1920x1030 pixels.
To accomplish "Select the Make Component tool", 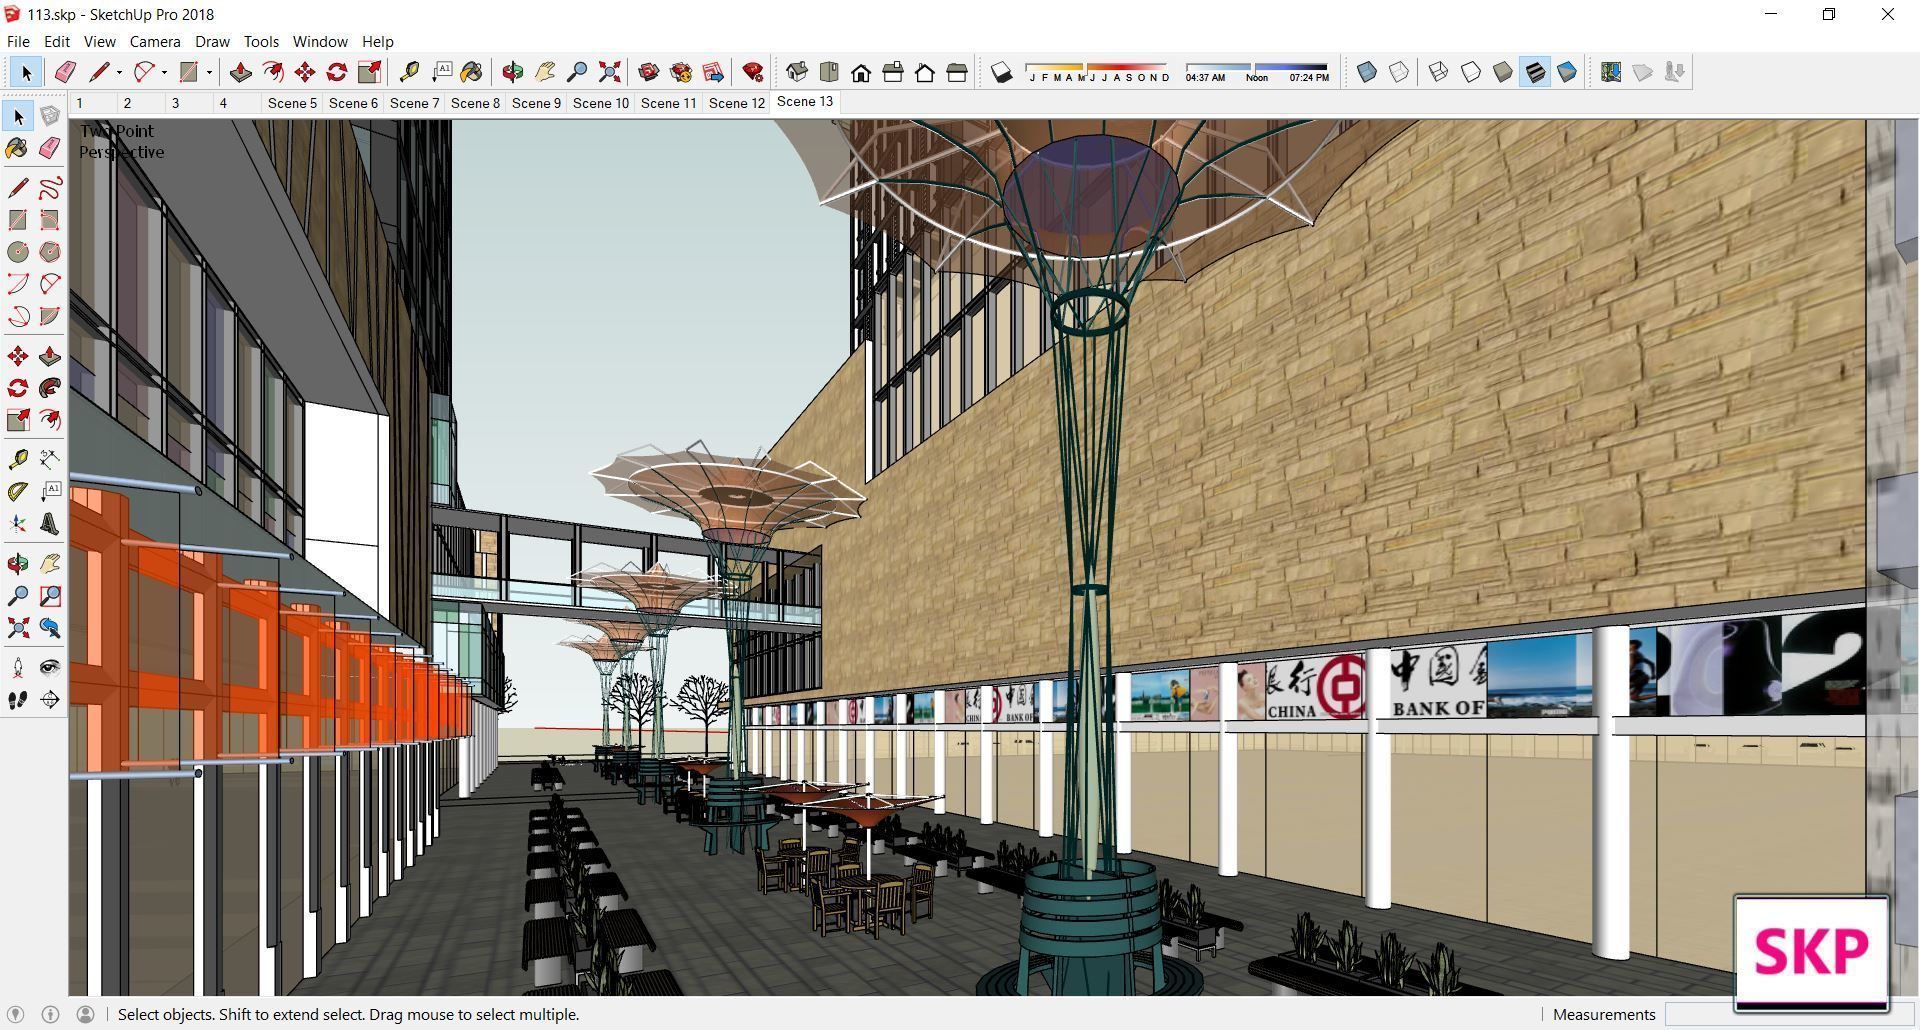I will 50,117.
